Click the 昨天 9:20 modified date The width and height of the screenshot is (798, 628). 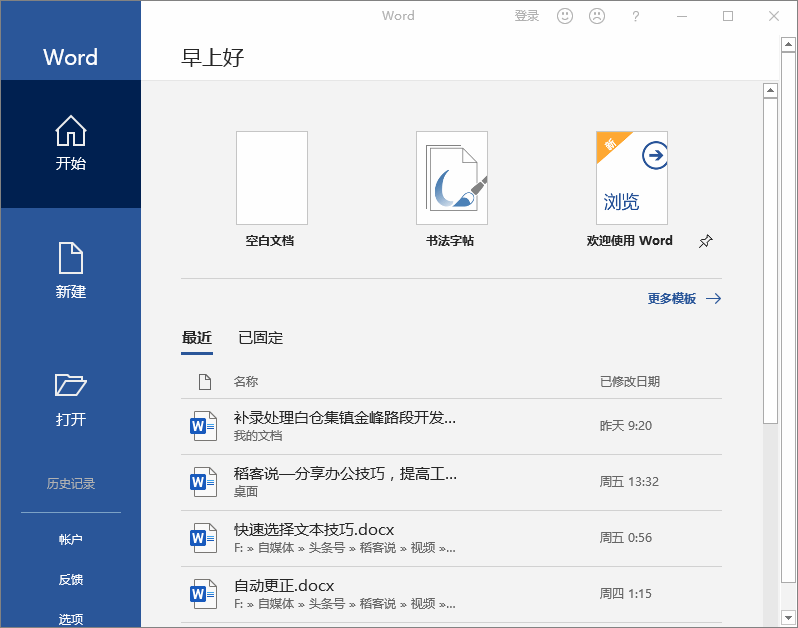coord(625,426)
